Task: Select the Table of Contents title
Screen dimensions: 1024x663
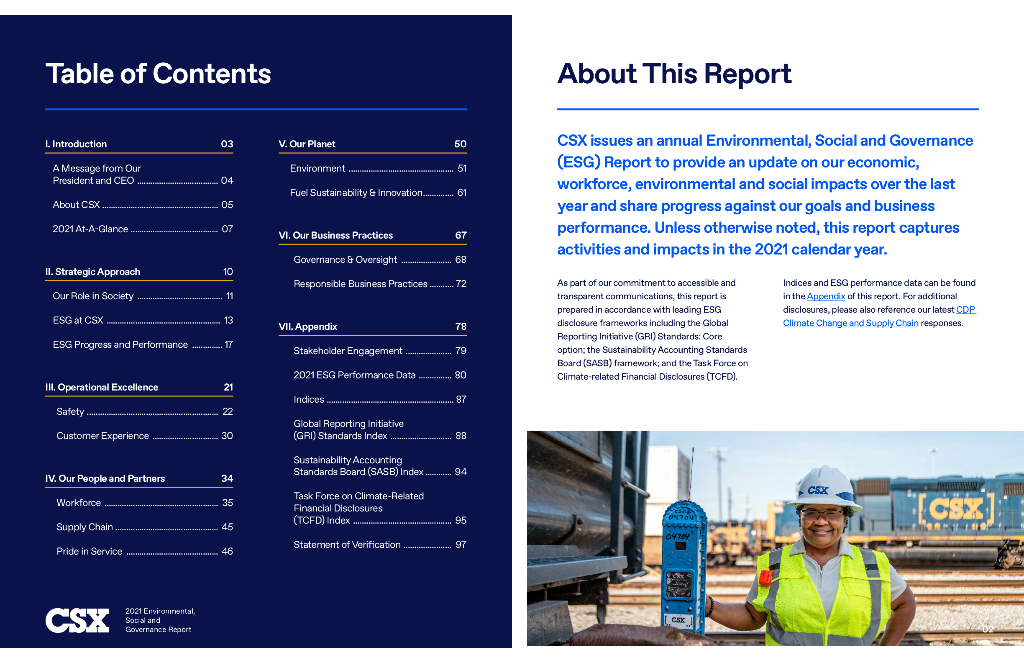Action: click(x=158, y=74)
